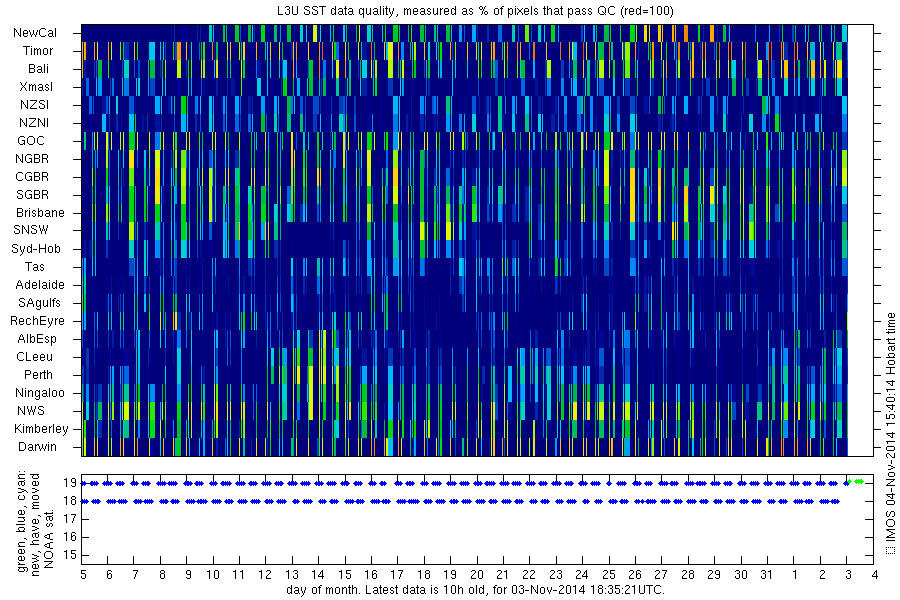Click day 31 on the x-axis
The width and height of the screenshot is (900, 600).
pos(766,574)
